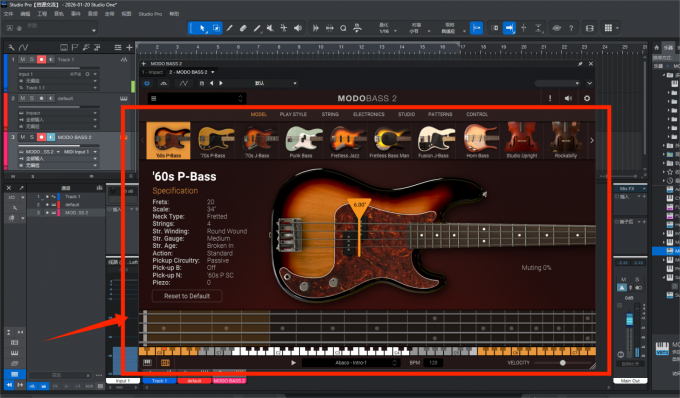Open grid view options dropdown arrow

click(x=617, y=28)
